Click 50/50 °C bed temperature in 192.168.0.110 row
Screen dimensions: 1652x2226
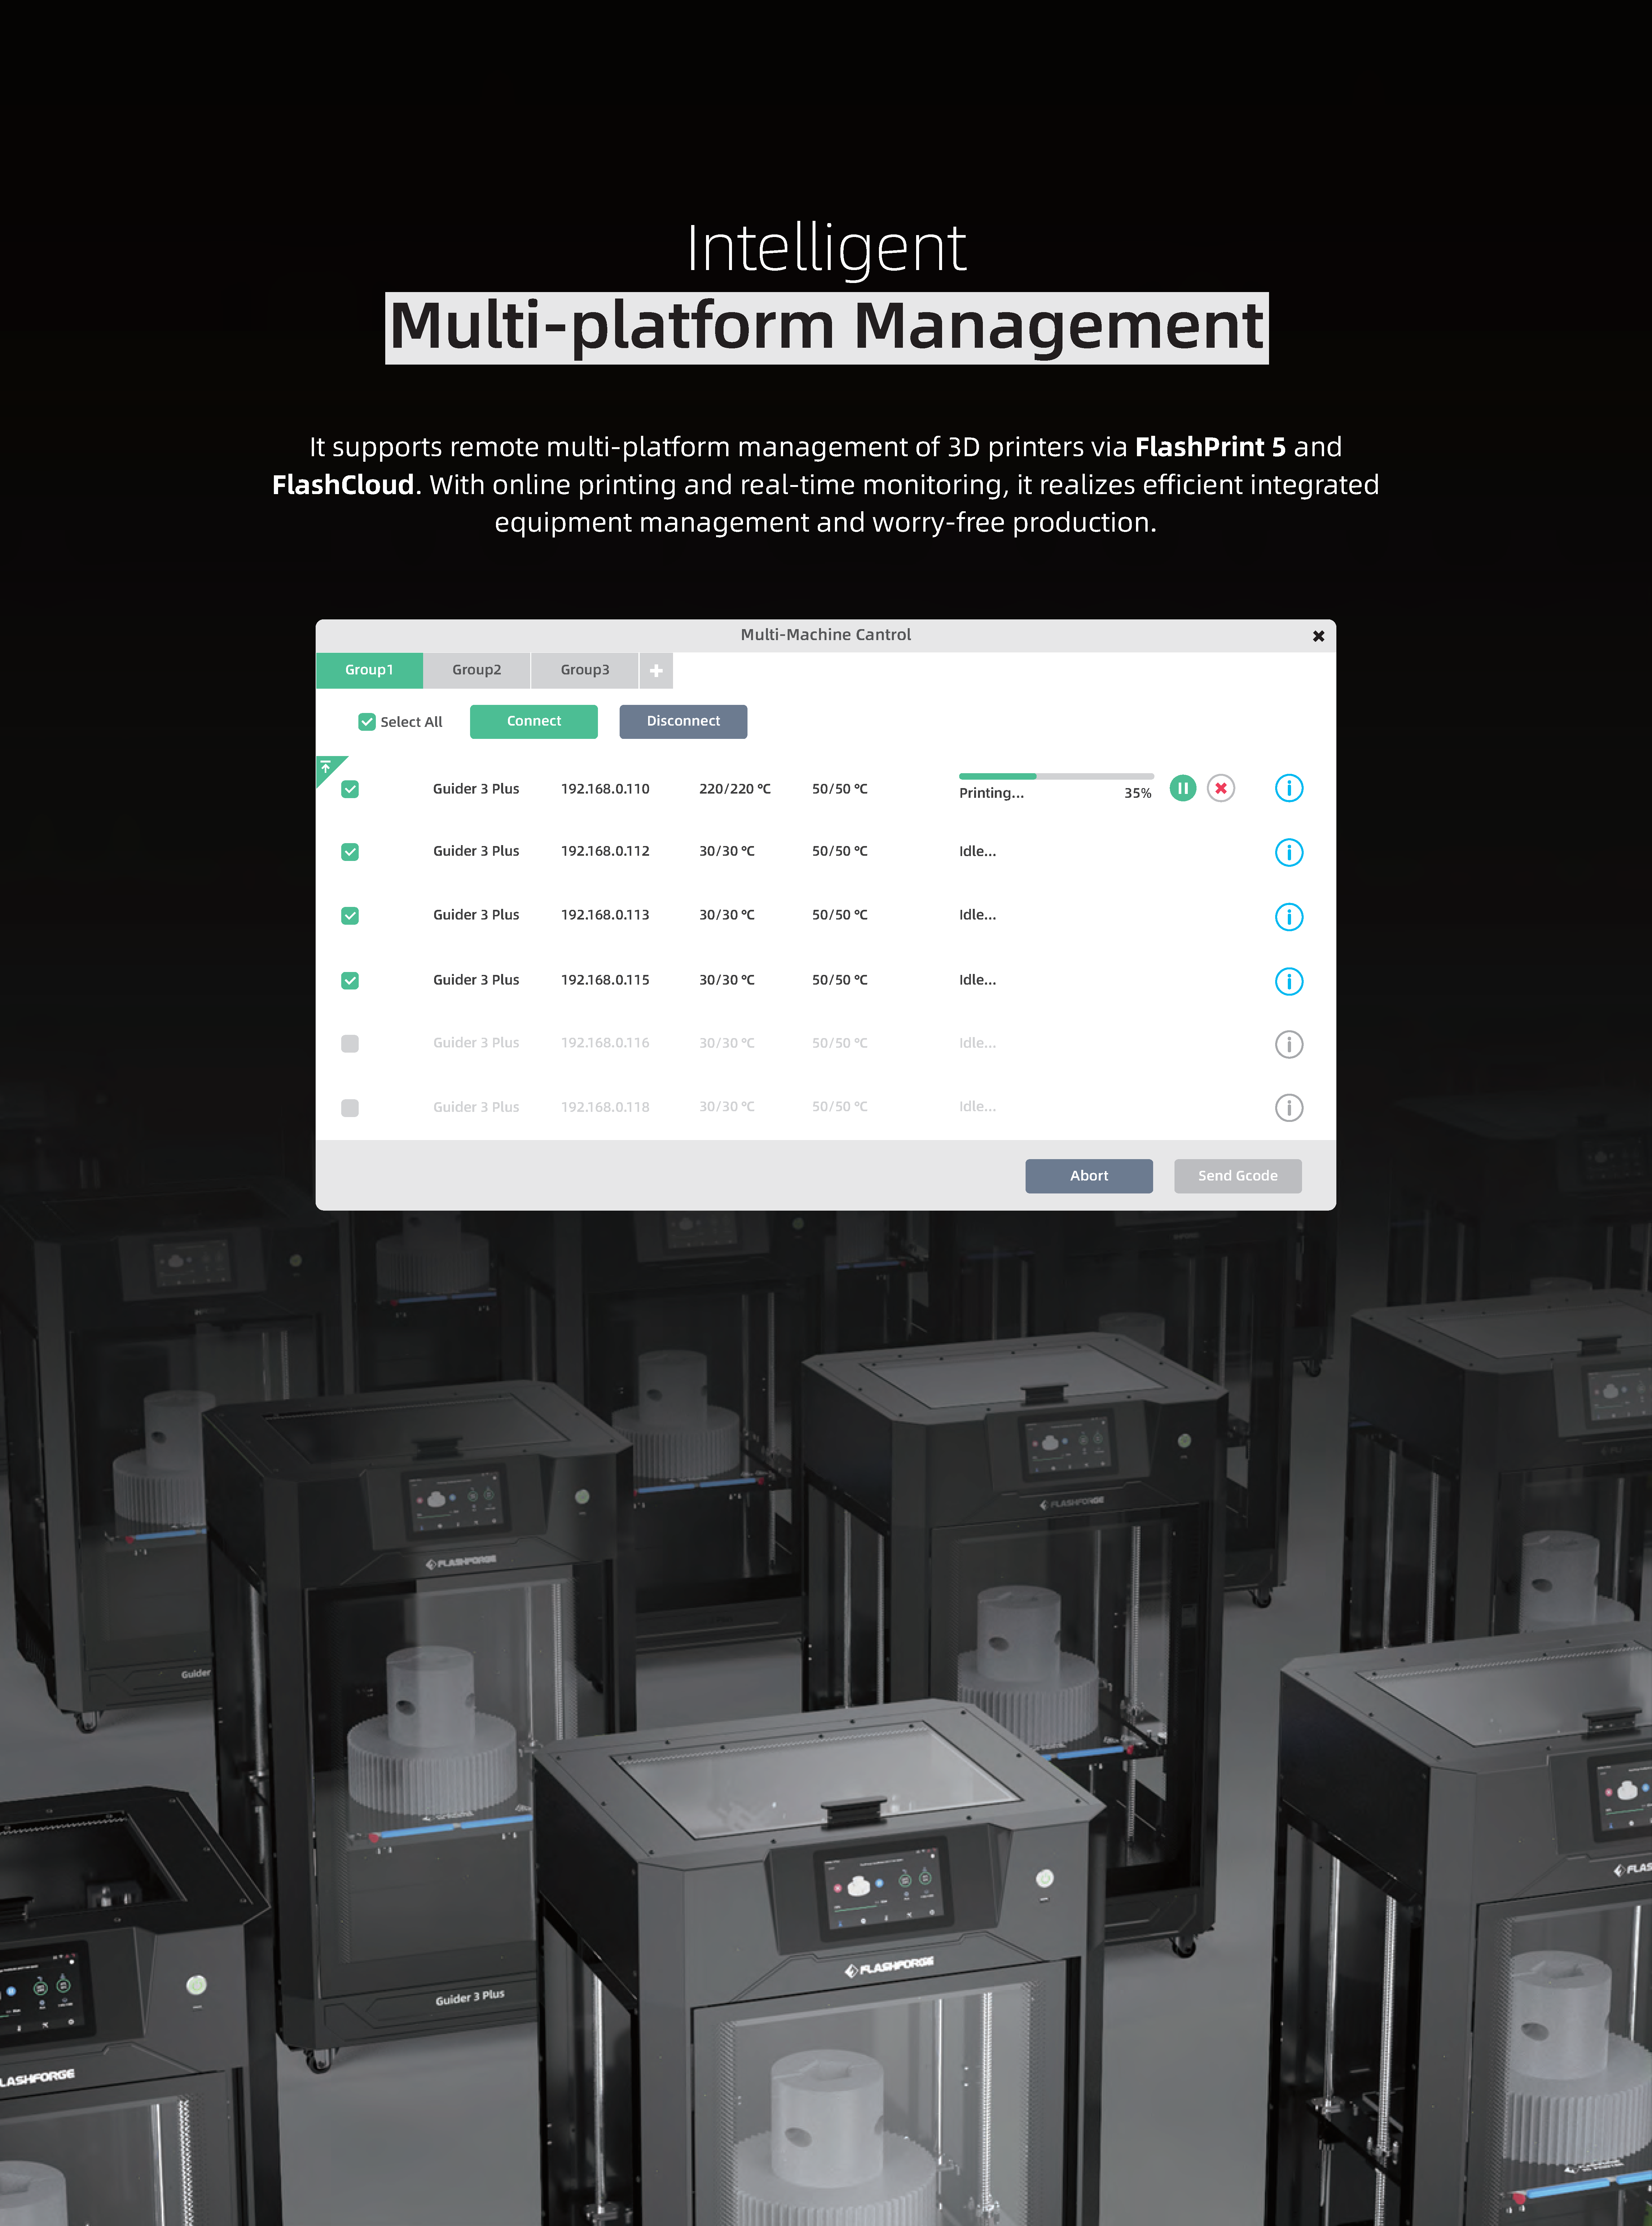coord(840,789)
